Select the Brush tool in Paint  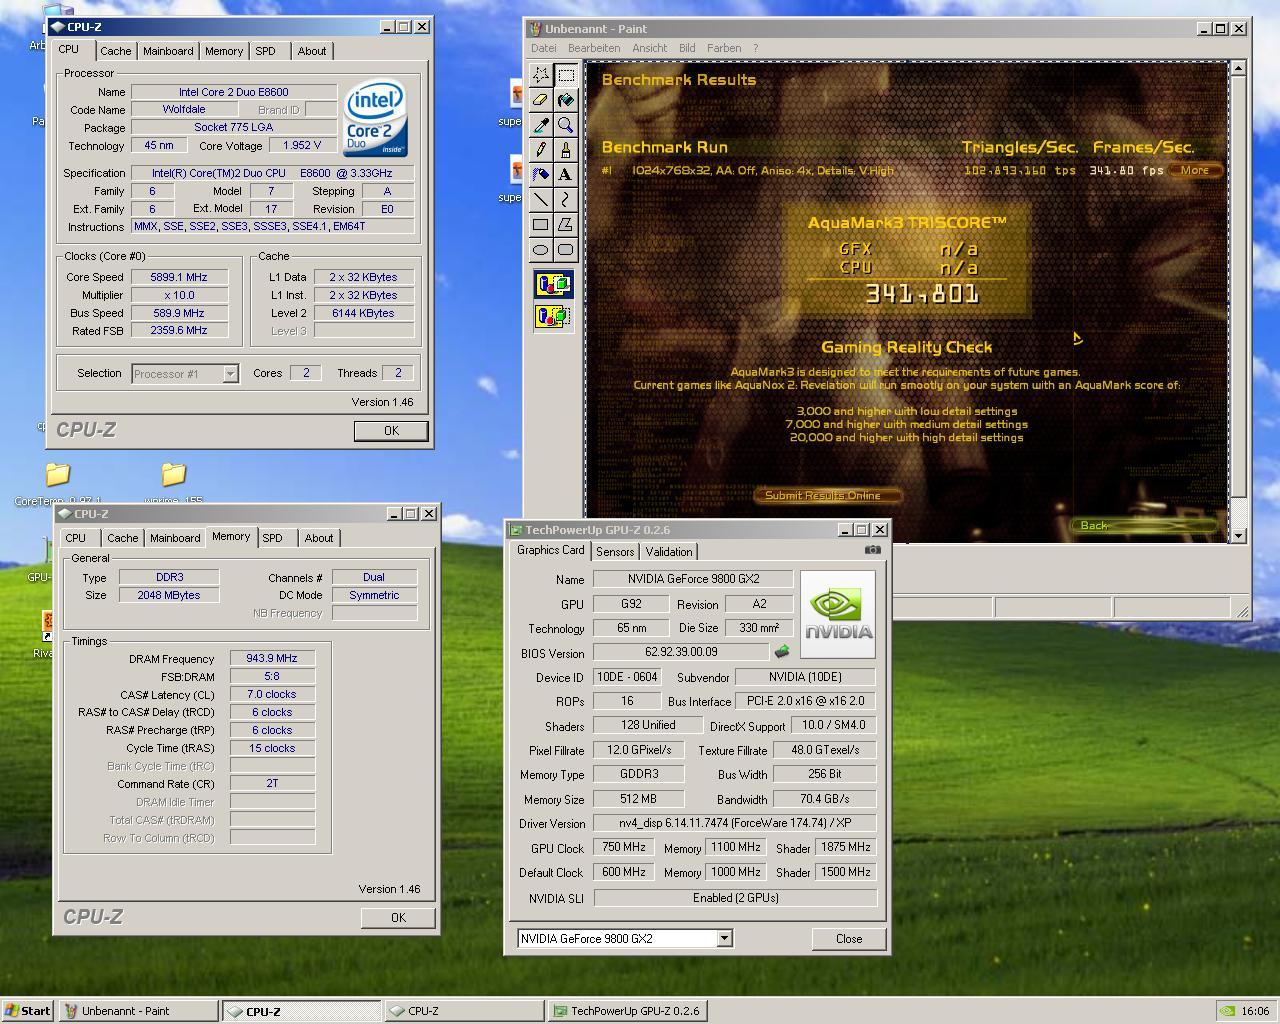566,150
